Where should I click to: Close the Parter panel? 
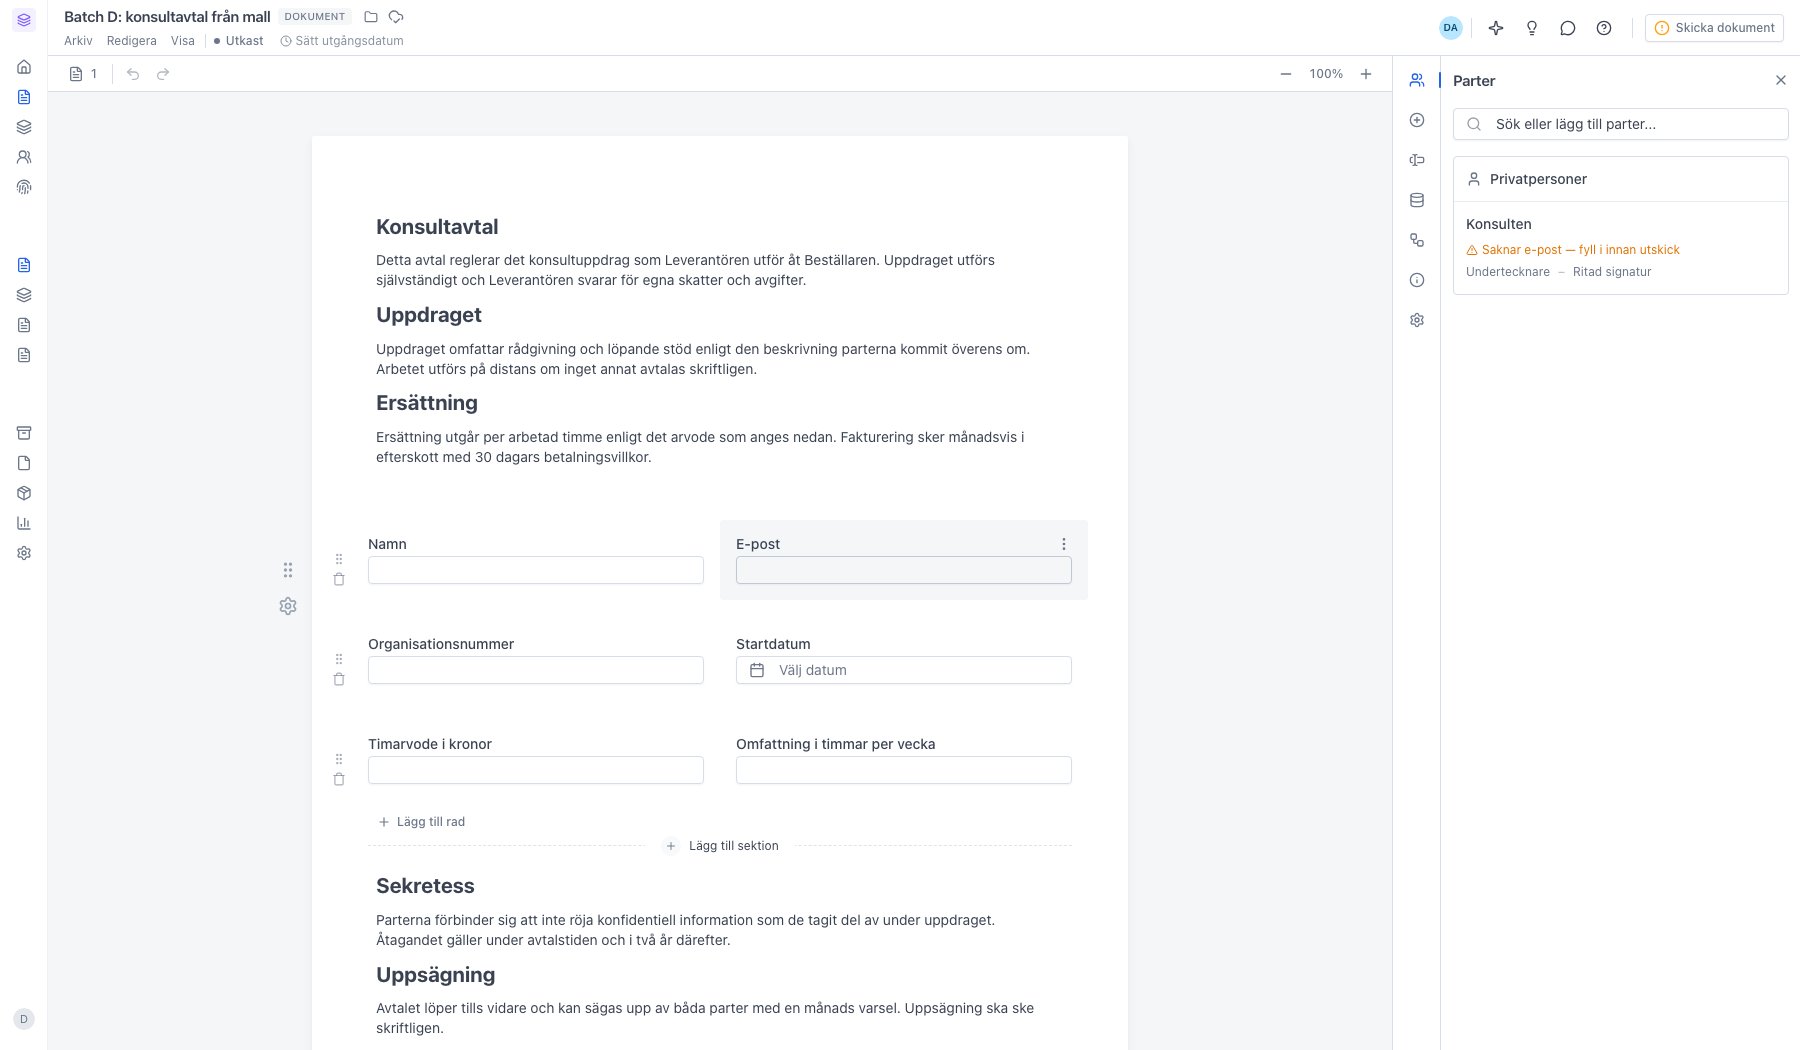click(1781, 80)
